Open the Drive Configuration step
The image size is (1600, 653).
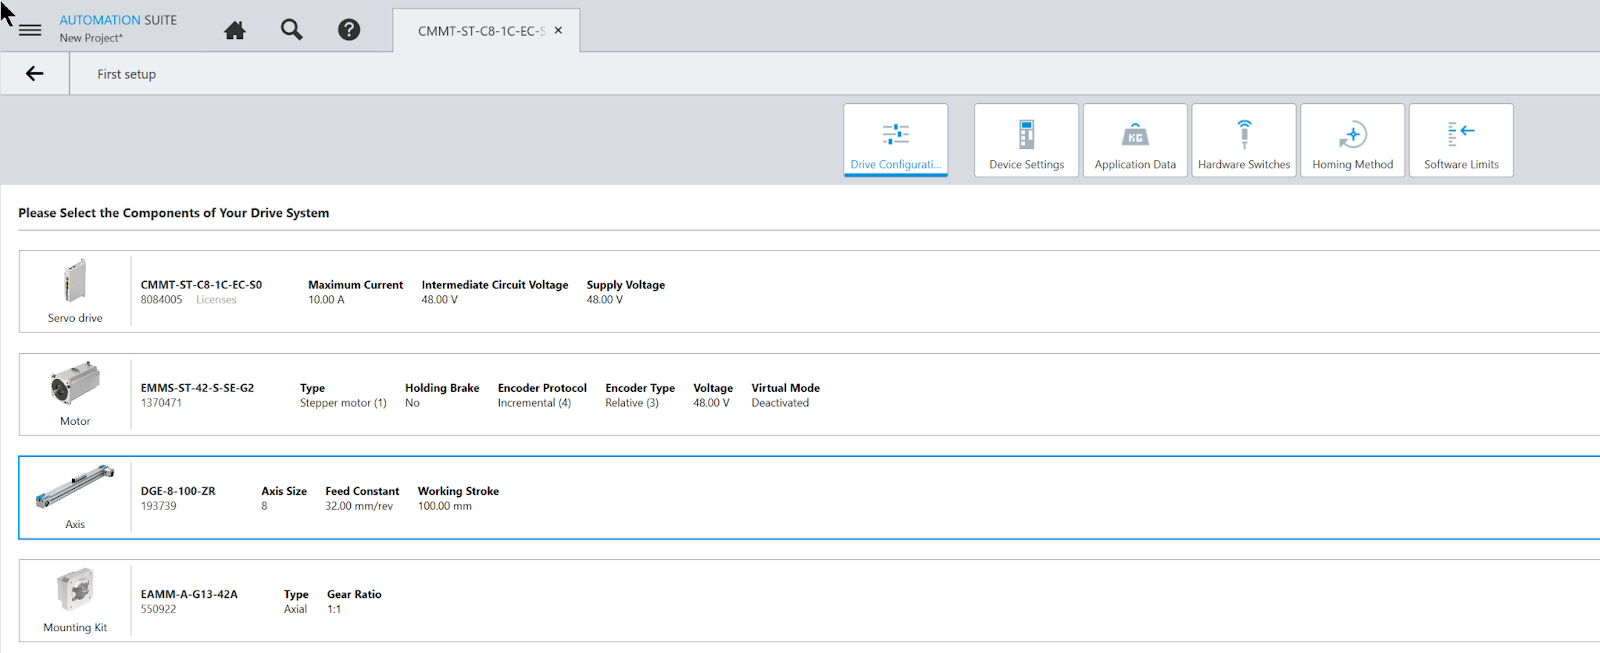[x=895, y=140]
